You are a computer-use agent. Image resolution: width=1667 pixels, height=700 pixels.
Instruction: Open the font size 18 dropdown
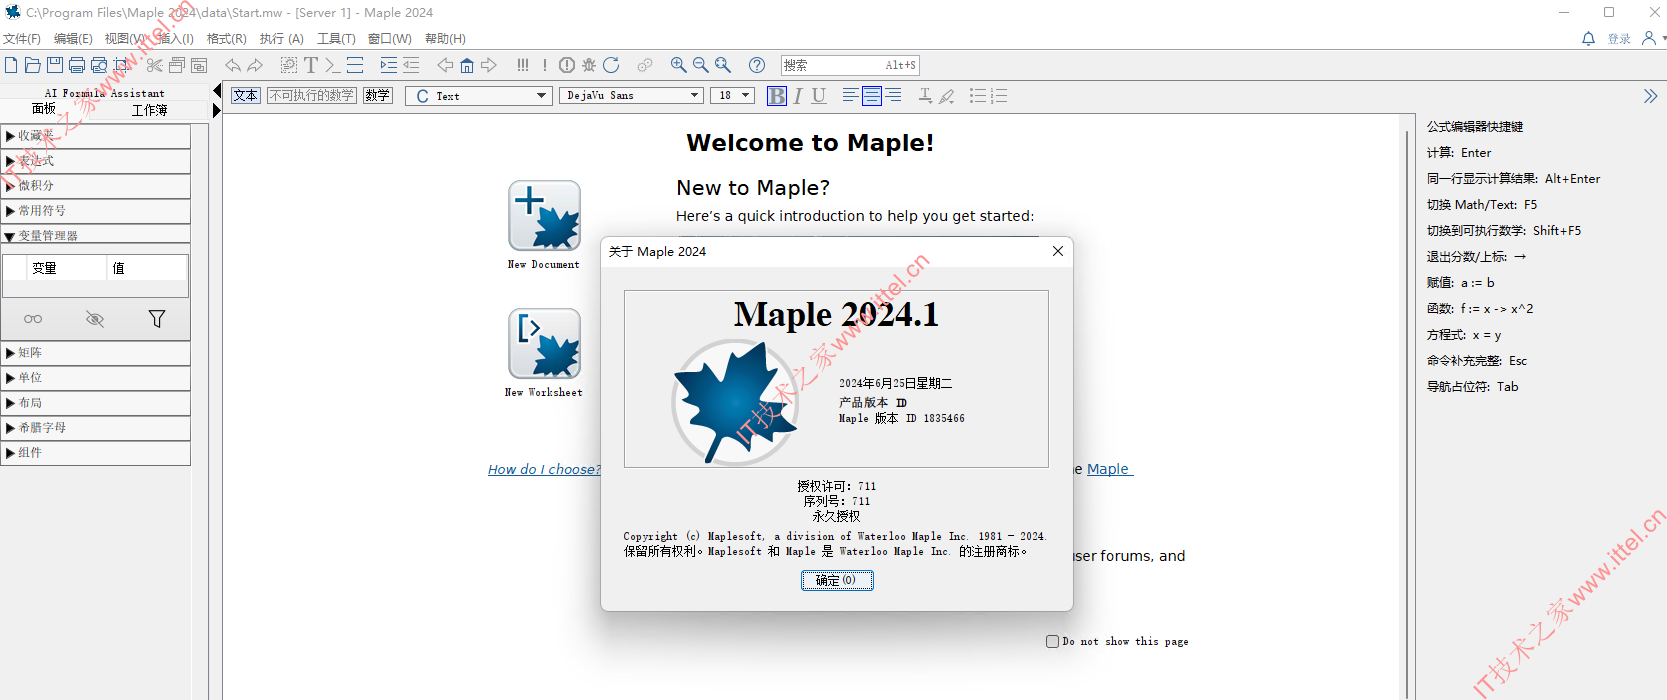pyautogui.click(x=732, y=96)
